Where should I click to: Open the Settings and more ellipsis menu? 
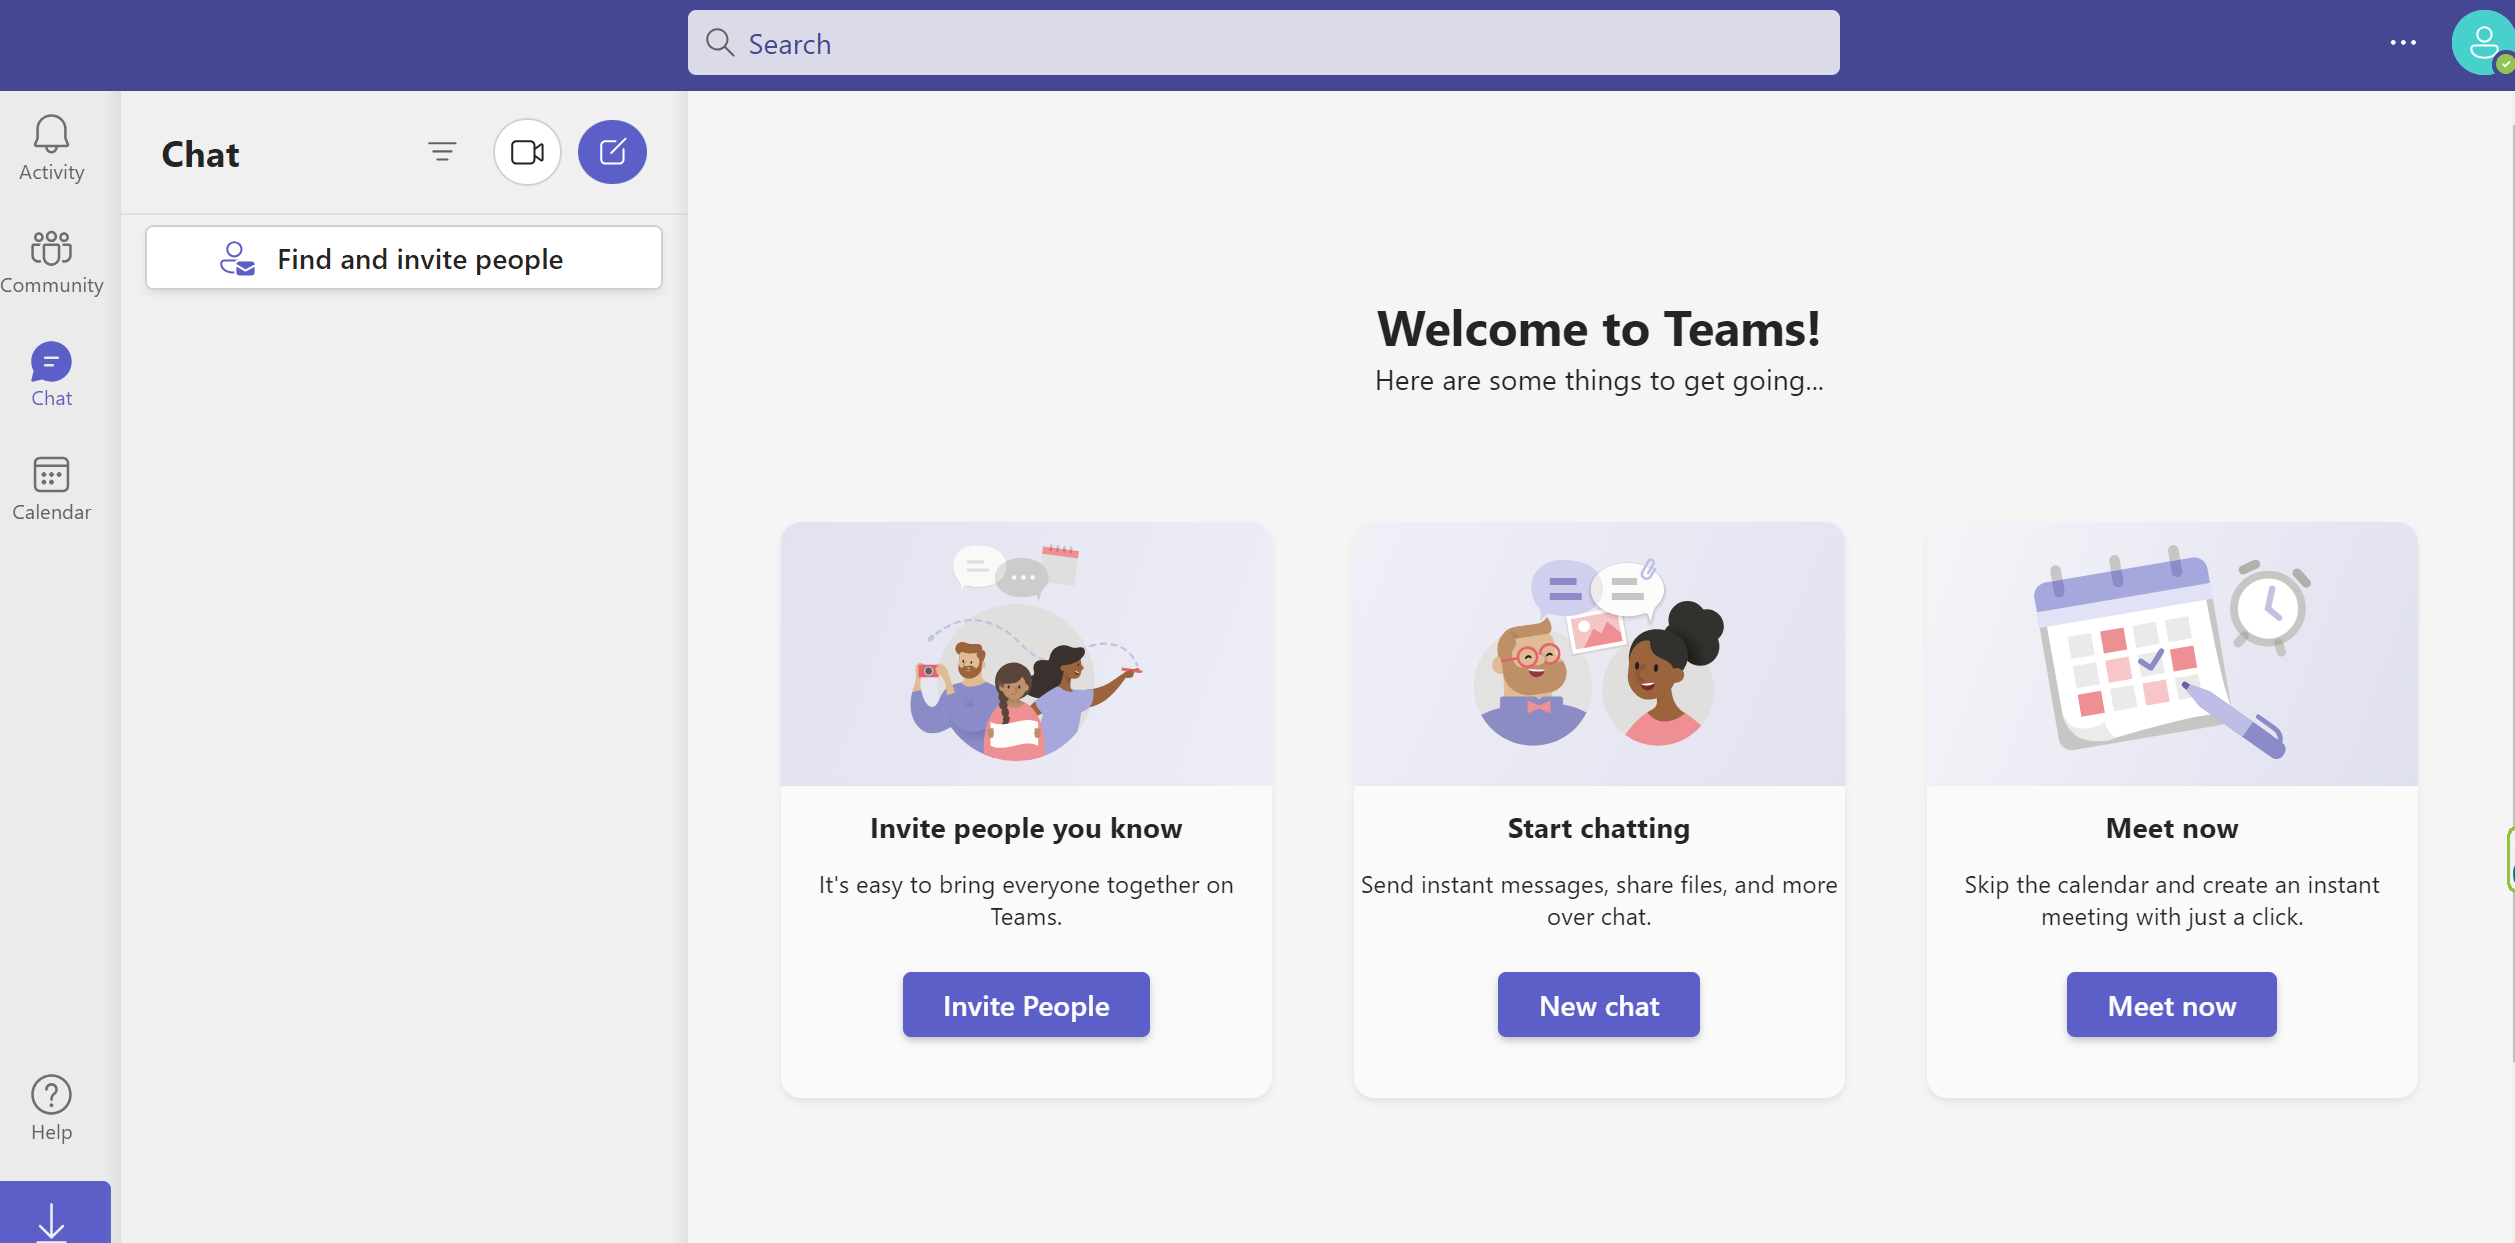pyautogui.click(x=2403, y=43)
